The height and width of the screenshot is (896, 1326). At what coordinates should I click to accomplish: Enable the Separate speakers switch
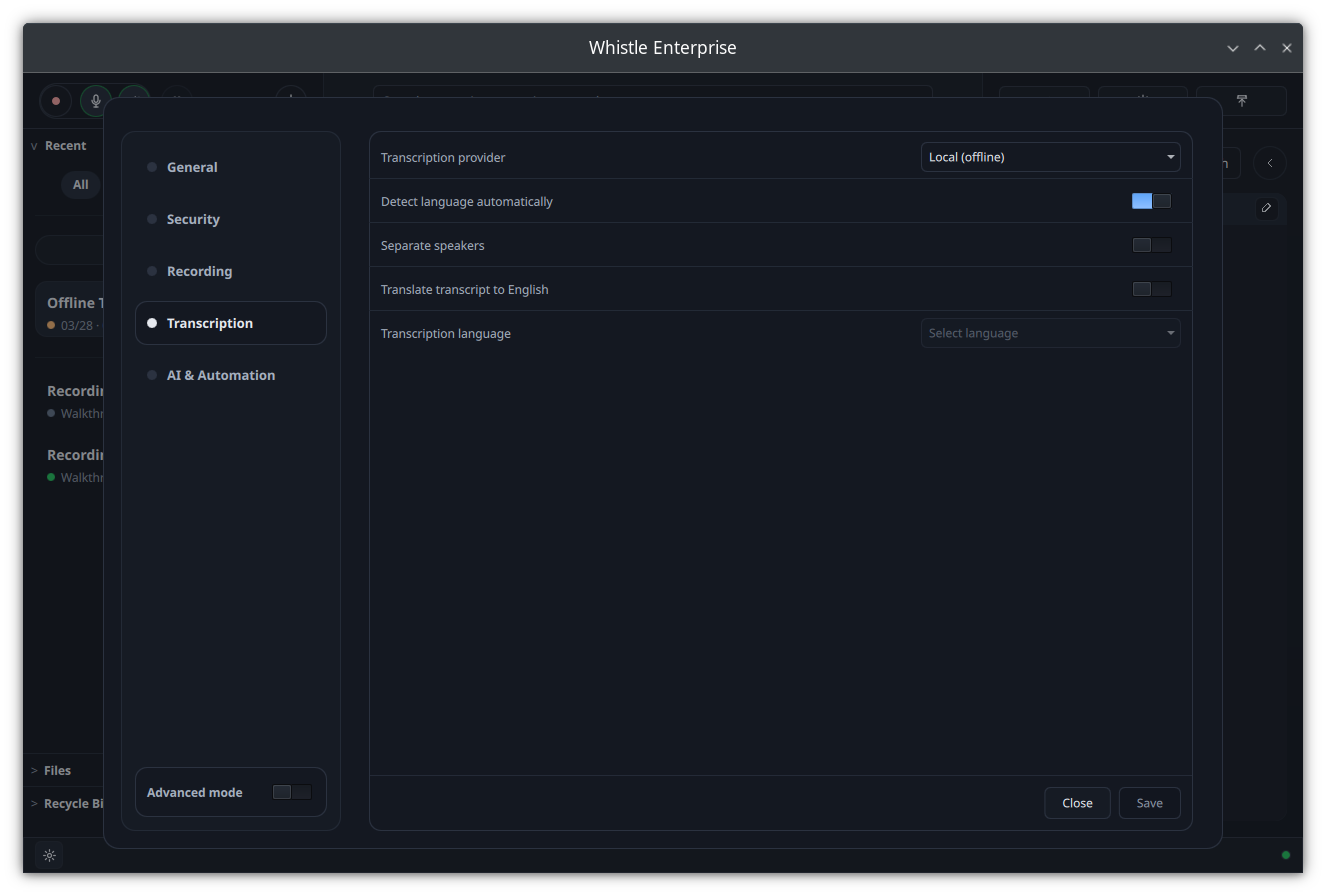coord(1151,244)
